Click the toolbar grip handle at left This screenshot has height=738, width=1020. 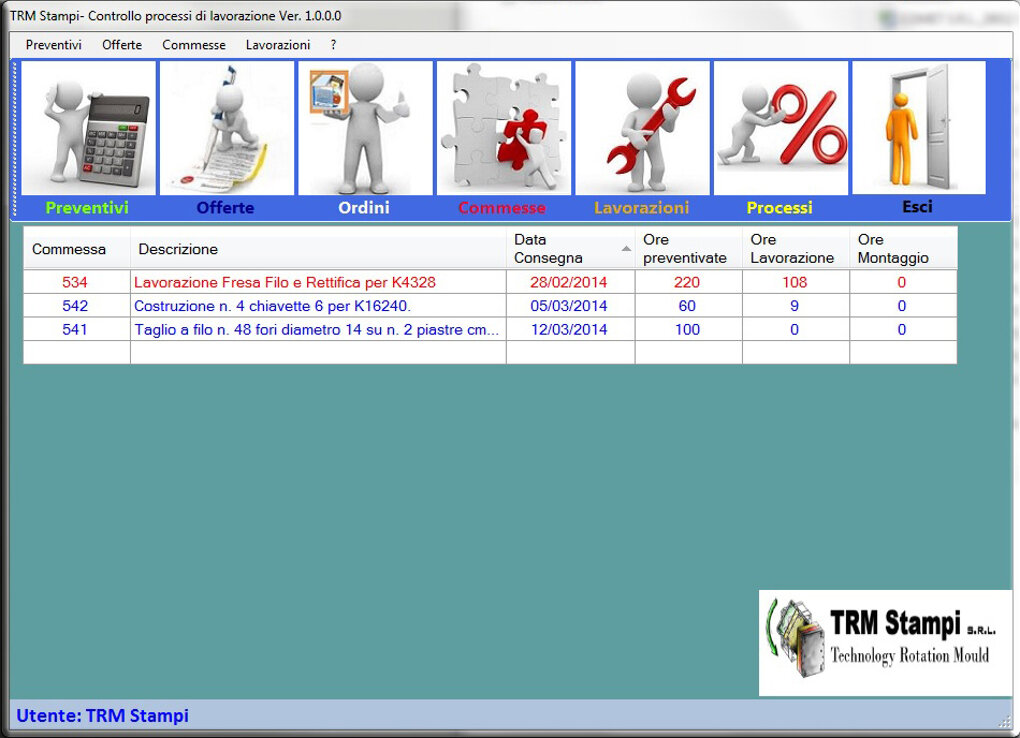tap(14, 139)
